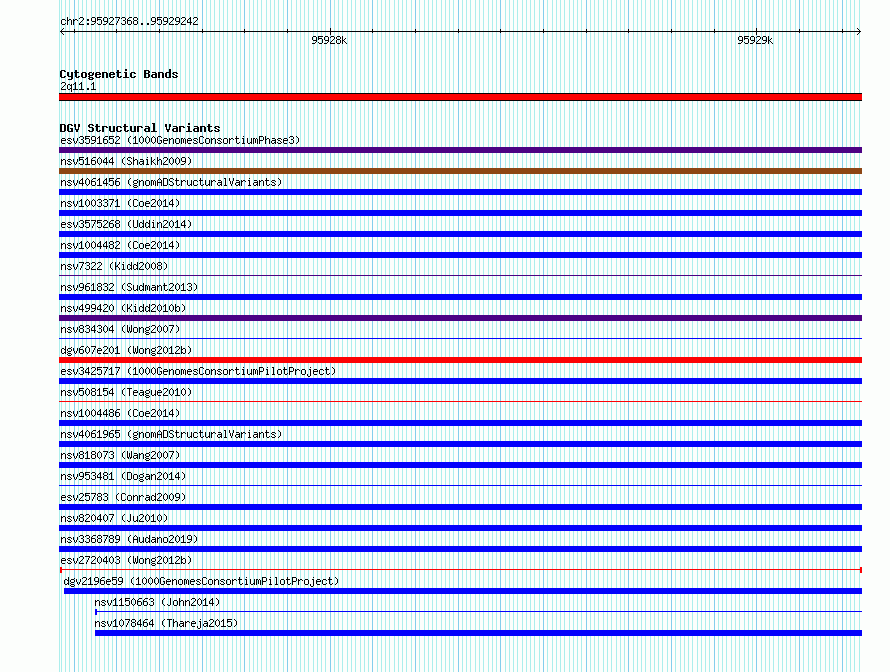Select the thin blue line below nsv1150663
Image resolution: width=890 pixels, height=672 pixels.
click(x=478, y=612)
